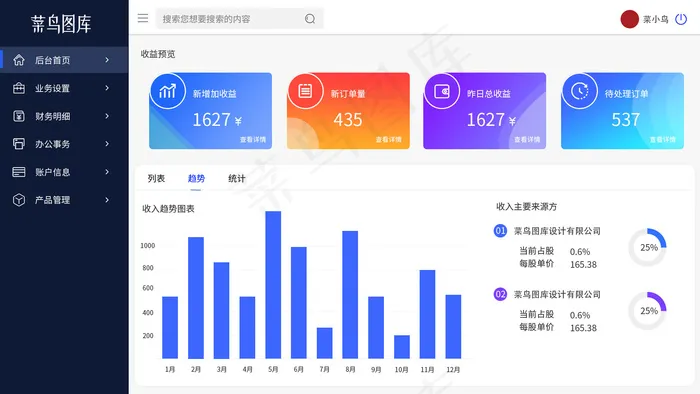The width and height of the screenshot is (700, 394).
Task: Click the red user avatar
Action: click(x=629, y=19)
